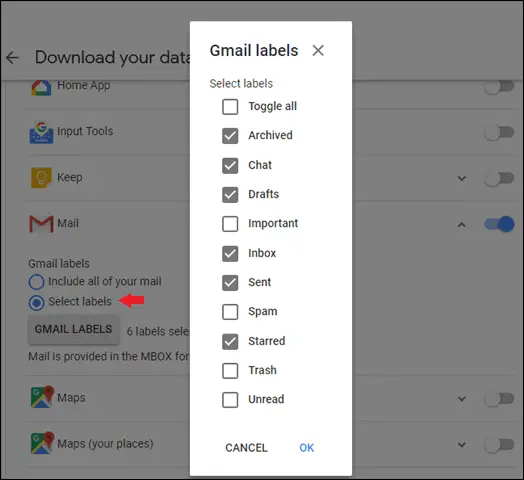Click the Keep row label

click(x=70, y=177)
